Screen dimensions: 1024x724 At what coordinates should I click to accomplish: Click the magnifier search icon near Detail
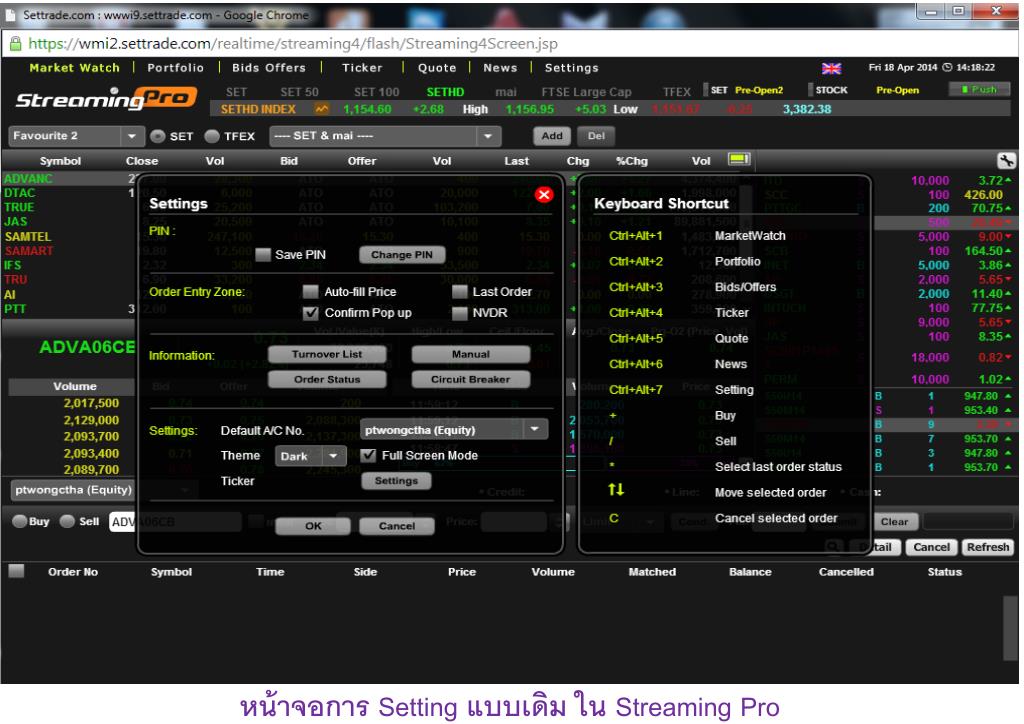[x=832, y=547]
